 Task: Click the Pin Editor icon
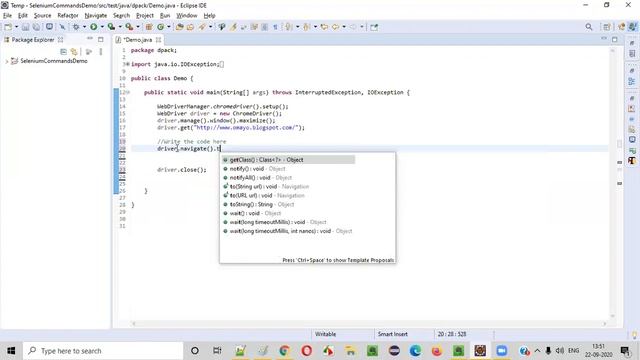(374, 27)
